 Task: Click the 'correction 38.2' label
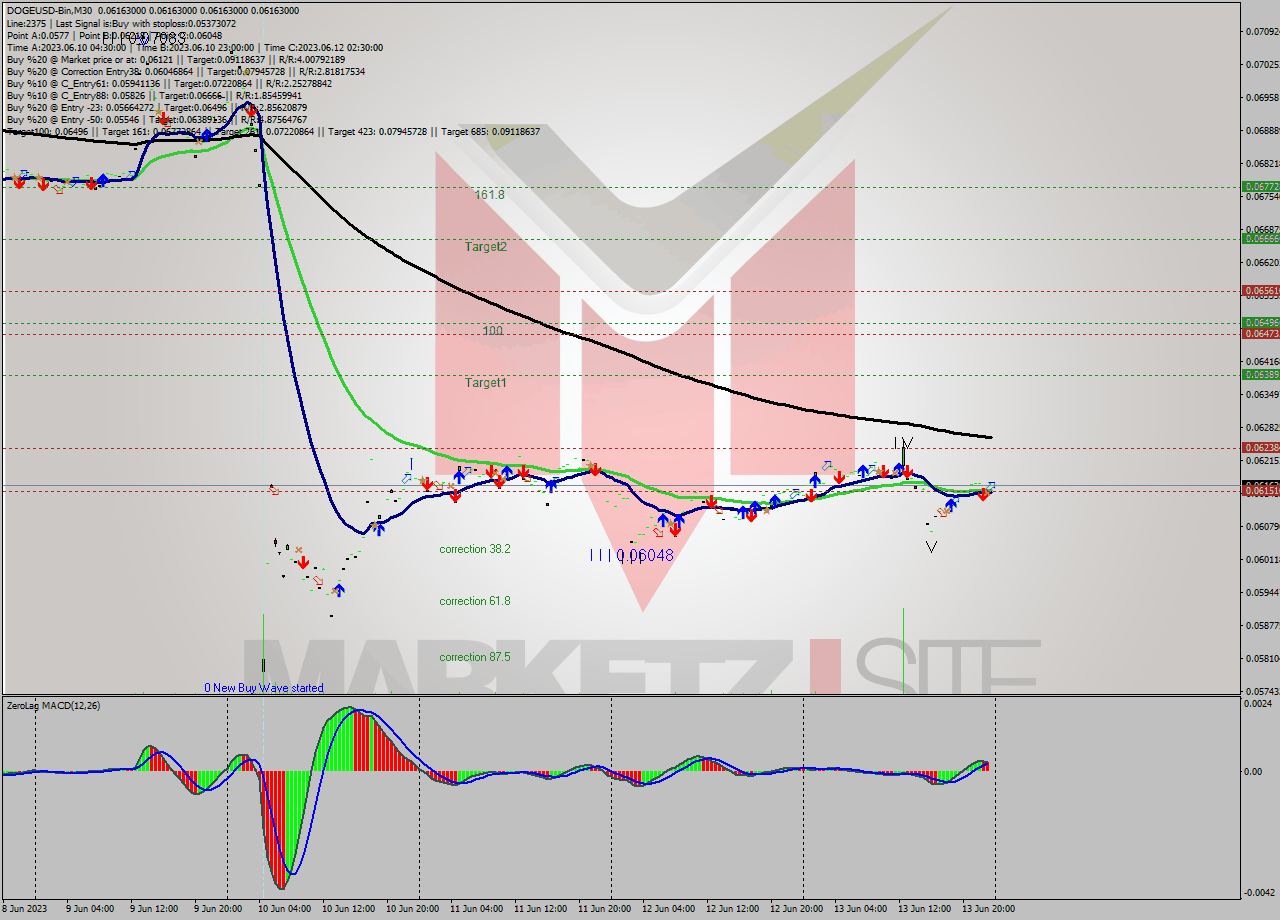click(x=475, y=549)
